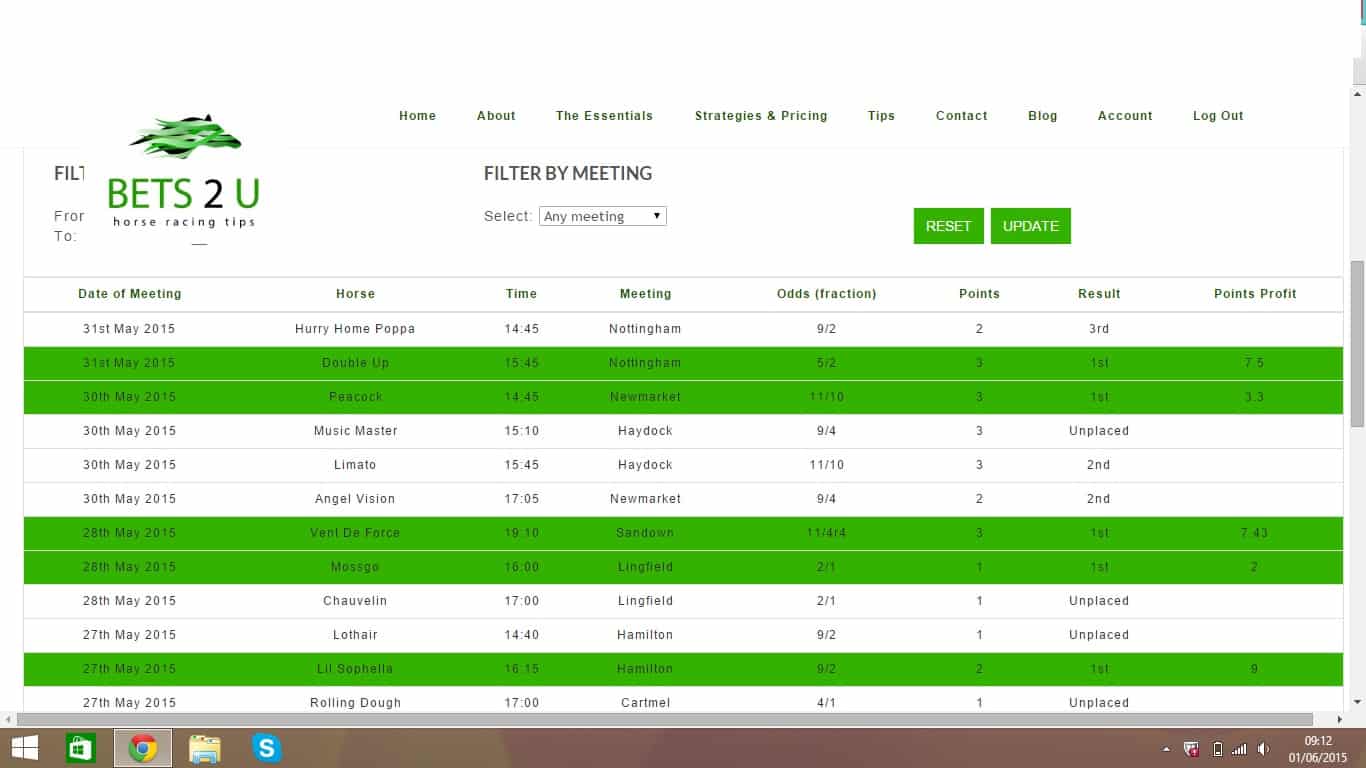
Task: Click the horizontal scrollbar right arrow
Action: tap(1340, 719)
